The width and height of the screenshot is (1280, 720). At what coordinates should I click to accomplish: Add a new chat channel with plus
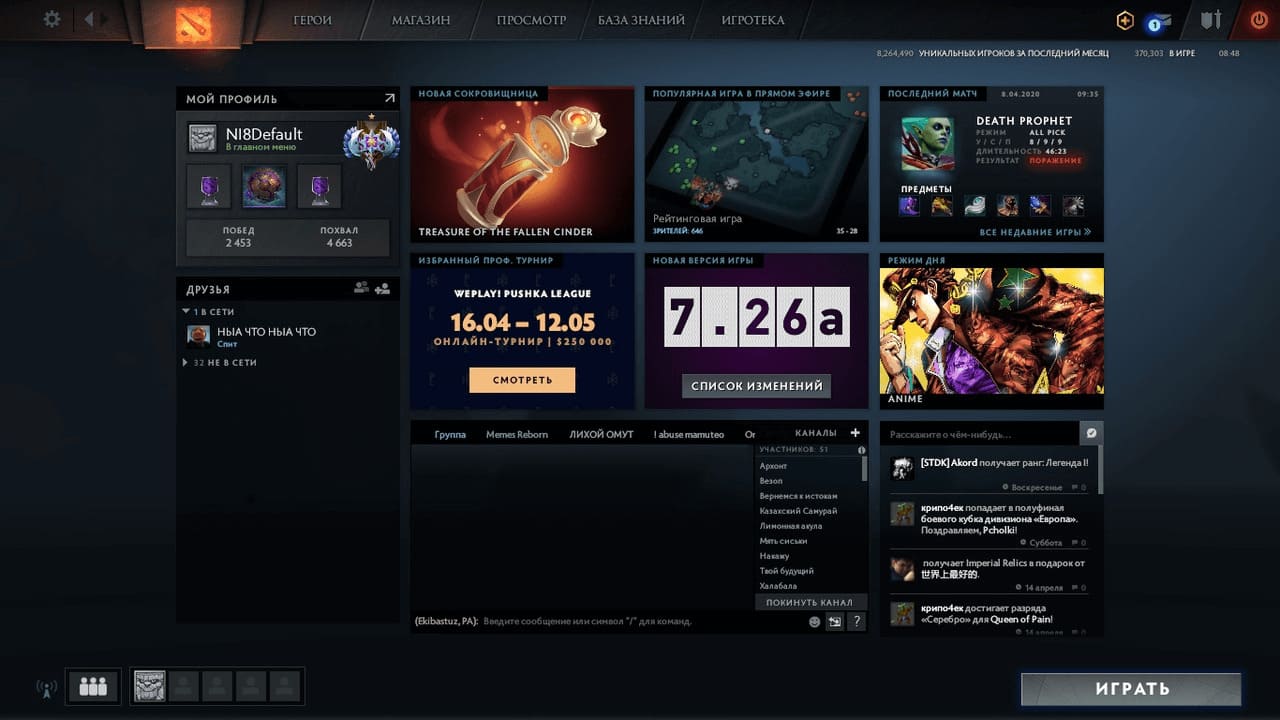(x=855, y=433)
